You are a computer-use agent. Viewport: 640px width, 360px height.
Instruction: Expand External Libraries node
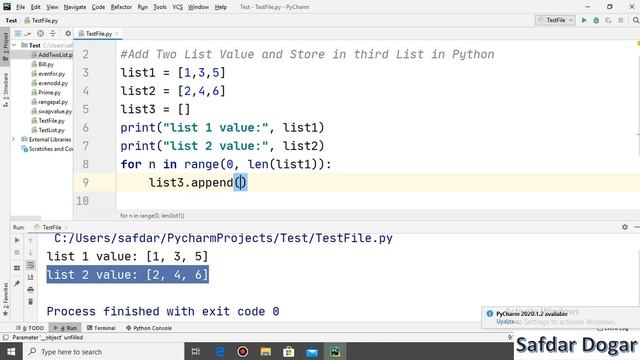pos(13,140)
